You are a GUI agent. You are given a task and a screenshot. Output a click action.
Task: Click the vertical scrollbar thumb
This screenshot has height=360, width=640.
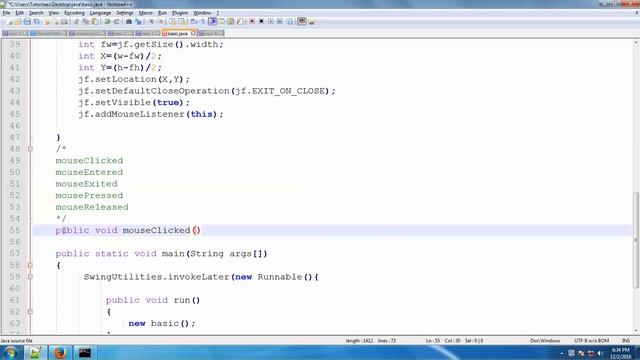click(x=636, y=240)
